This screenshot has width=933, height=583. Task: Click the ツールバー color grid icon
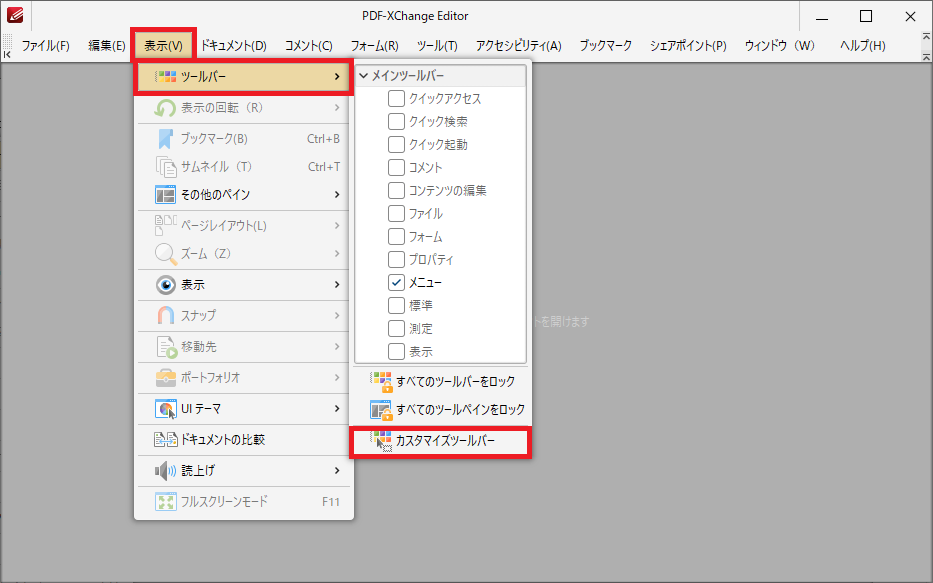[165, 76]
